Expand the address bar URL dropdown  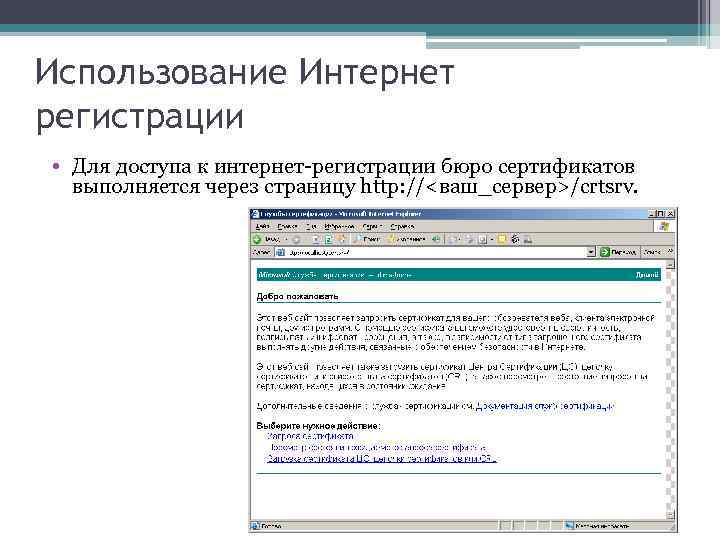pos(591,252)
